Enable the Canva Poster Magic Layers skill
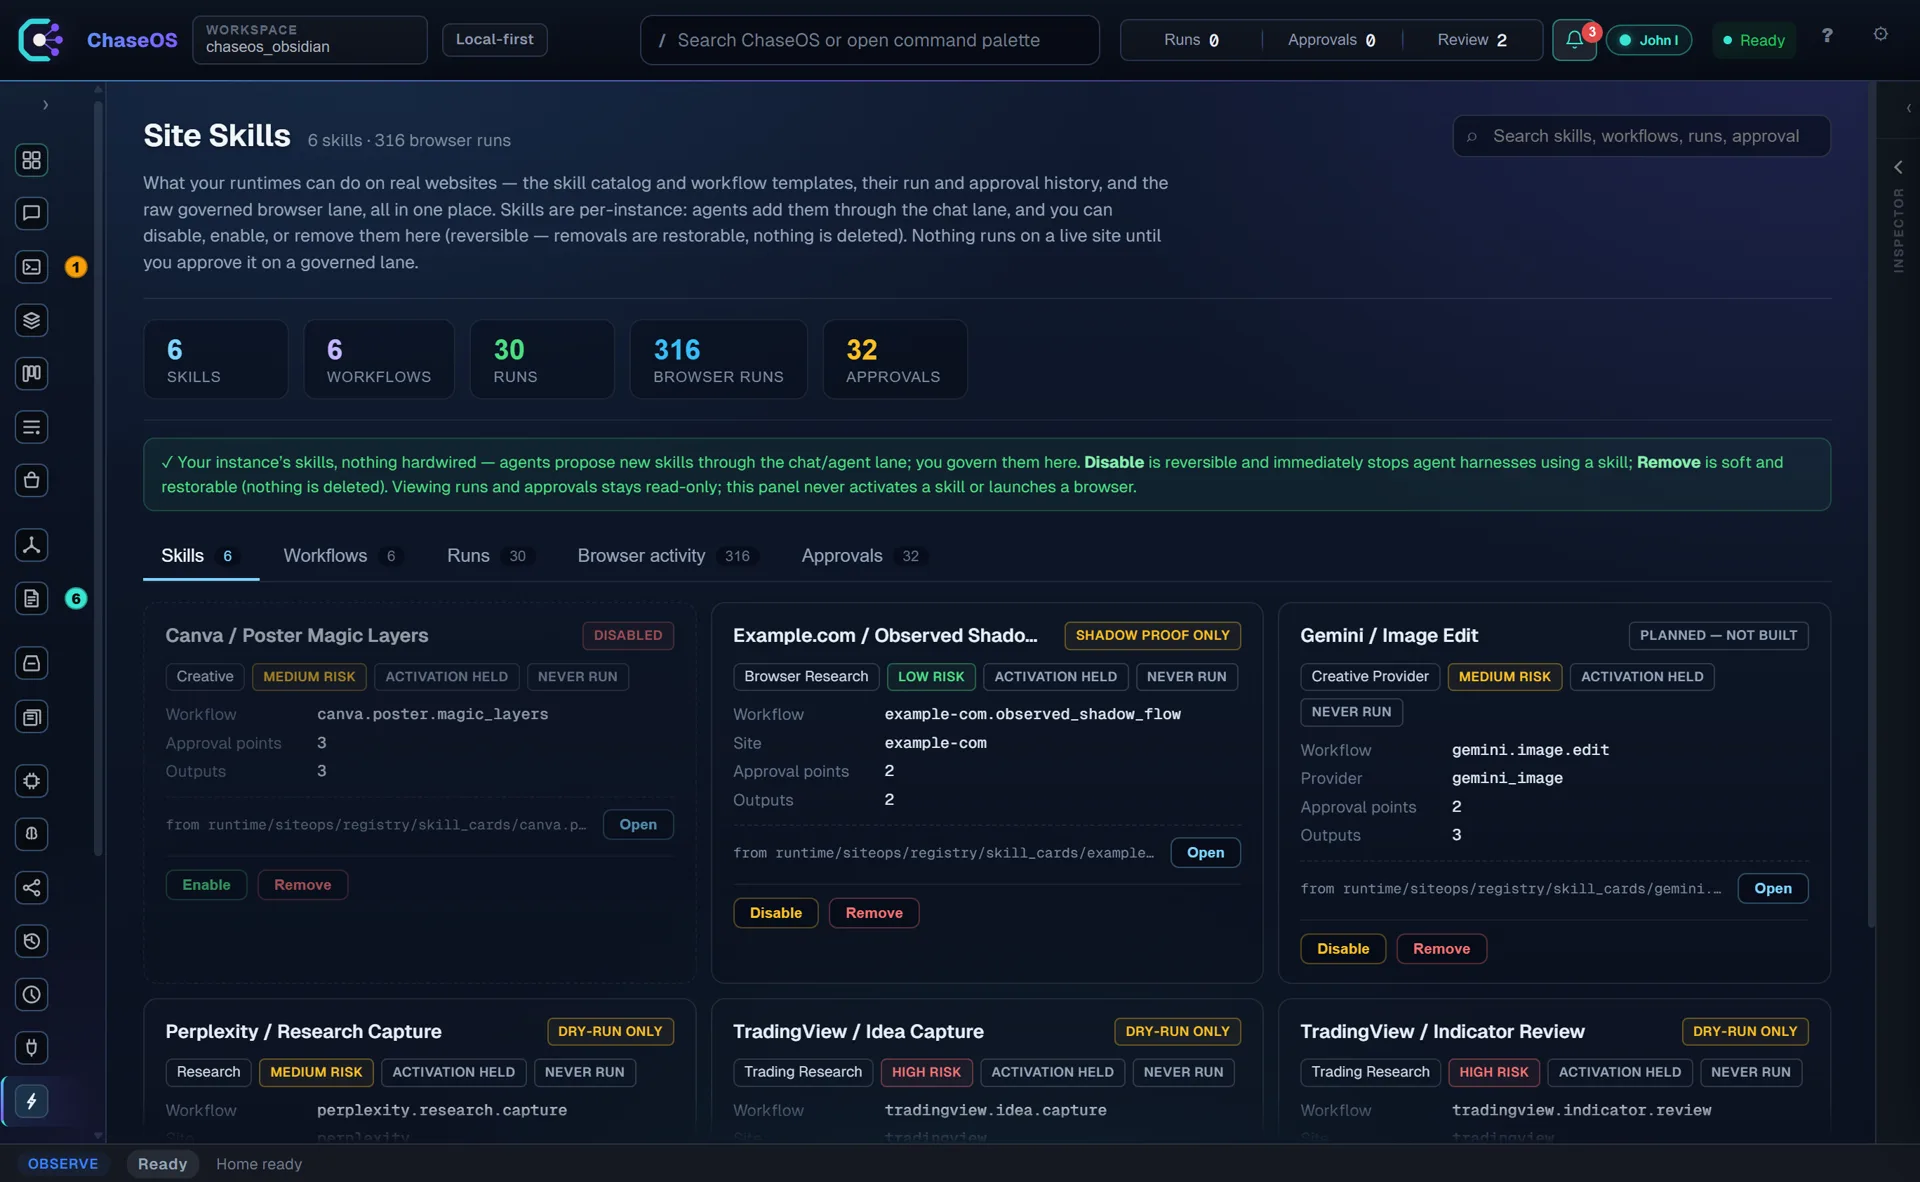Viewport: 1920px width, 1182px height. click(x=206, y=885)
